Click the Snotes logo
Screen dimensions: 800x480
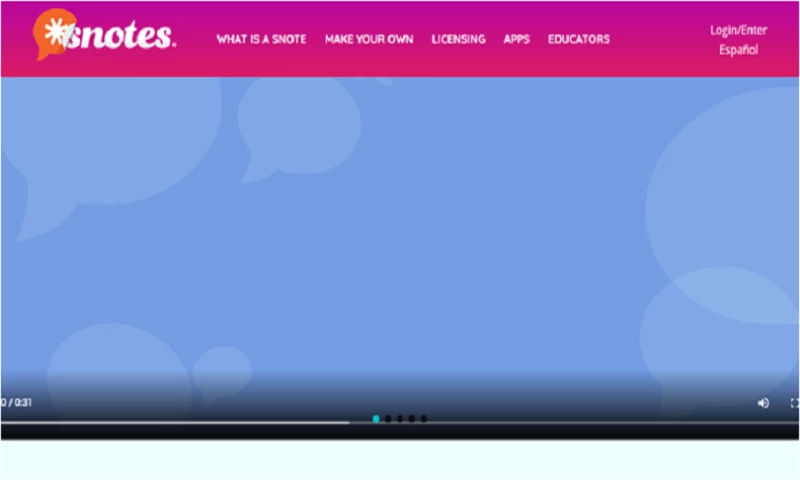[x=106, y=35]
